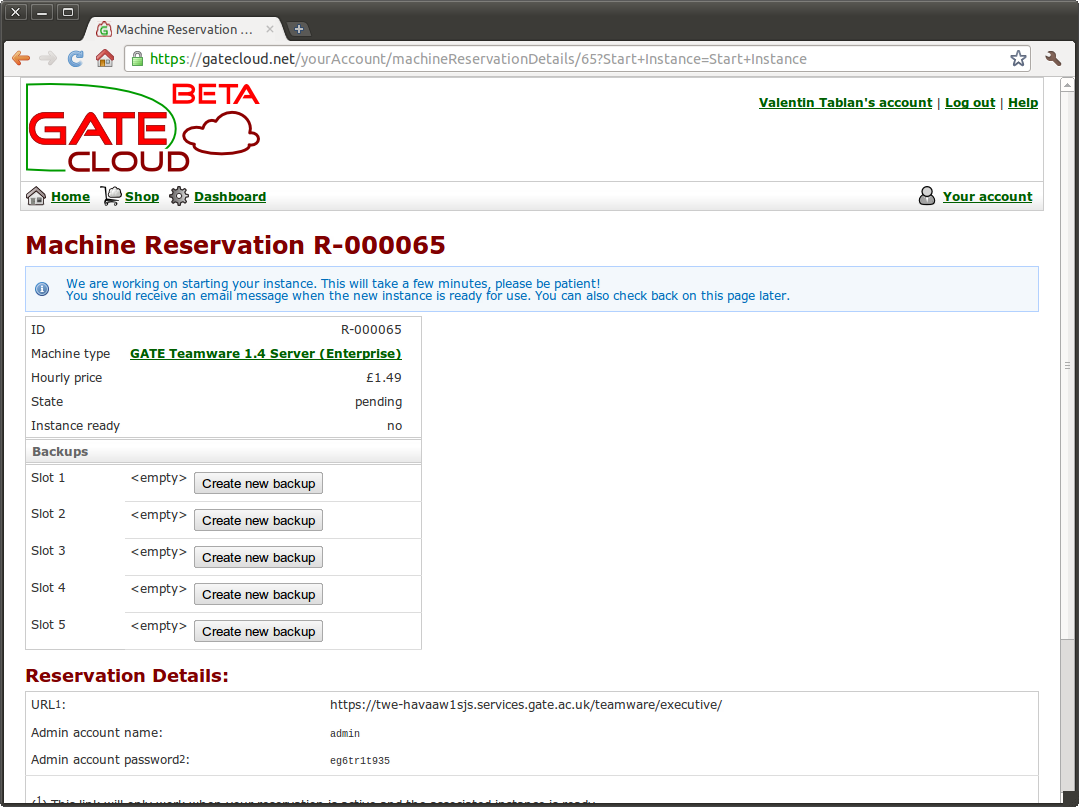1079x807 pixels.
Task: Click the Machine Reservation R-000065 heading
Action: point(235,245)
